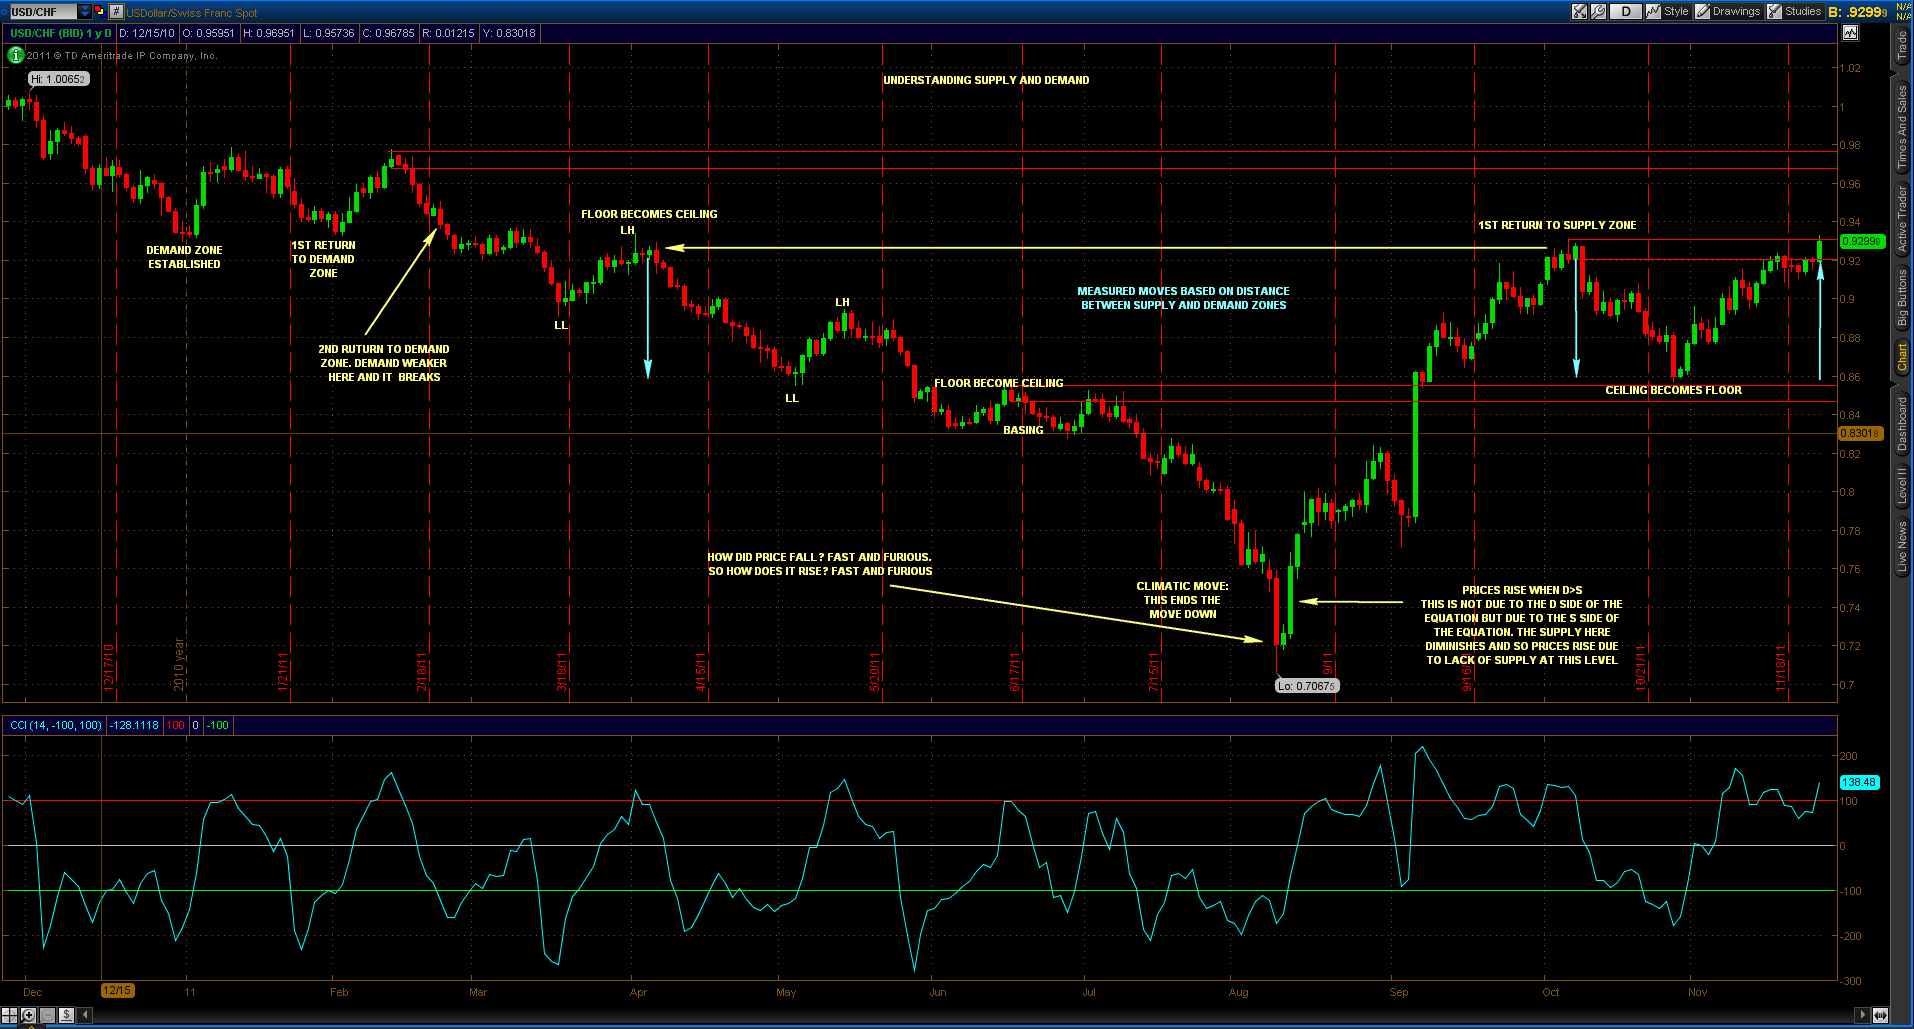Click the MEASURED MOVES cyan annotation
The height and width of the screenshot is (1029, 1914).
point(1183,298)
